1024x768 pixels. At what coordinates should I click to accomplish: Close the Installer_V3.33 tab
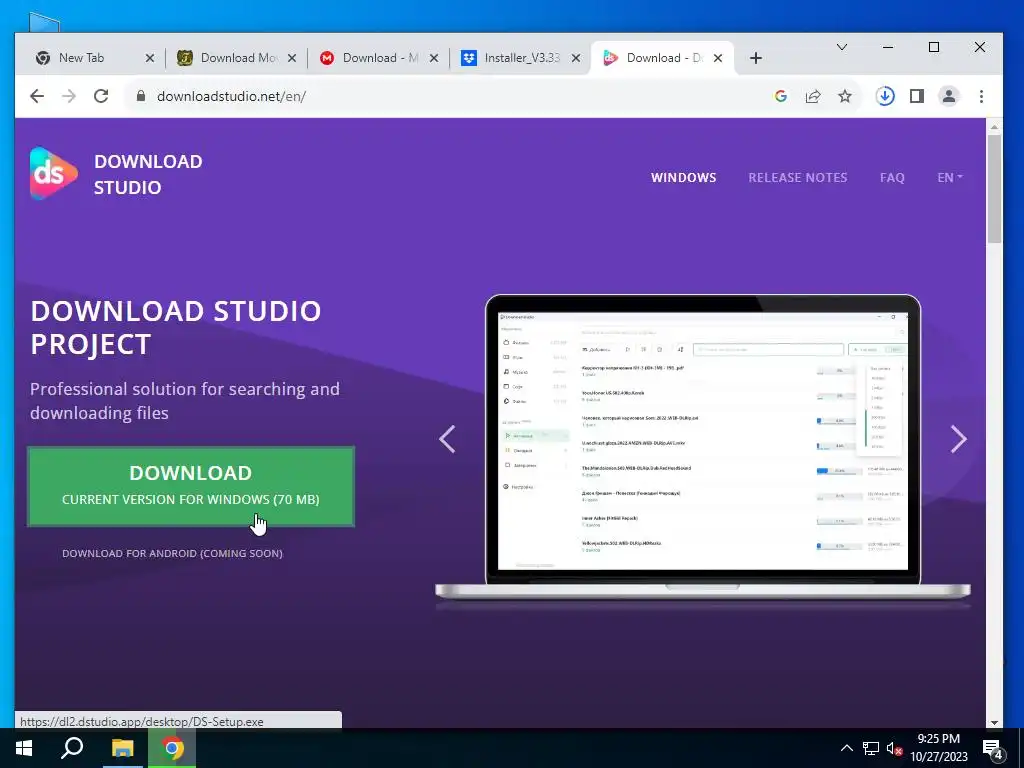click(575, 58)
